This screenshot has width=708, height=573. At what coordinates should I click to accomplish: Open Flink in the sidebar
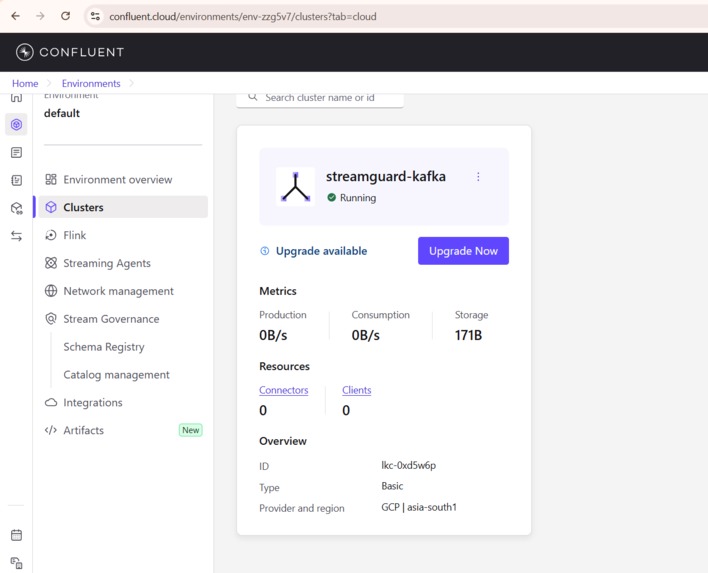click(123, 235)
